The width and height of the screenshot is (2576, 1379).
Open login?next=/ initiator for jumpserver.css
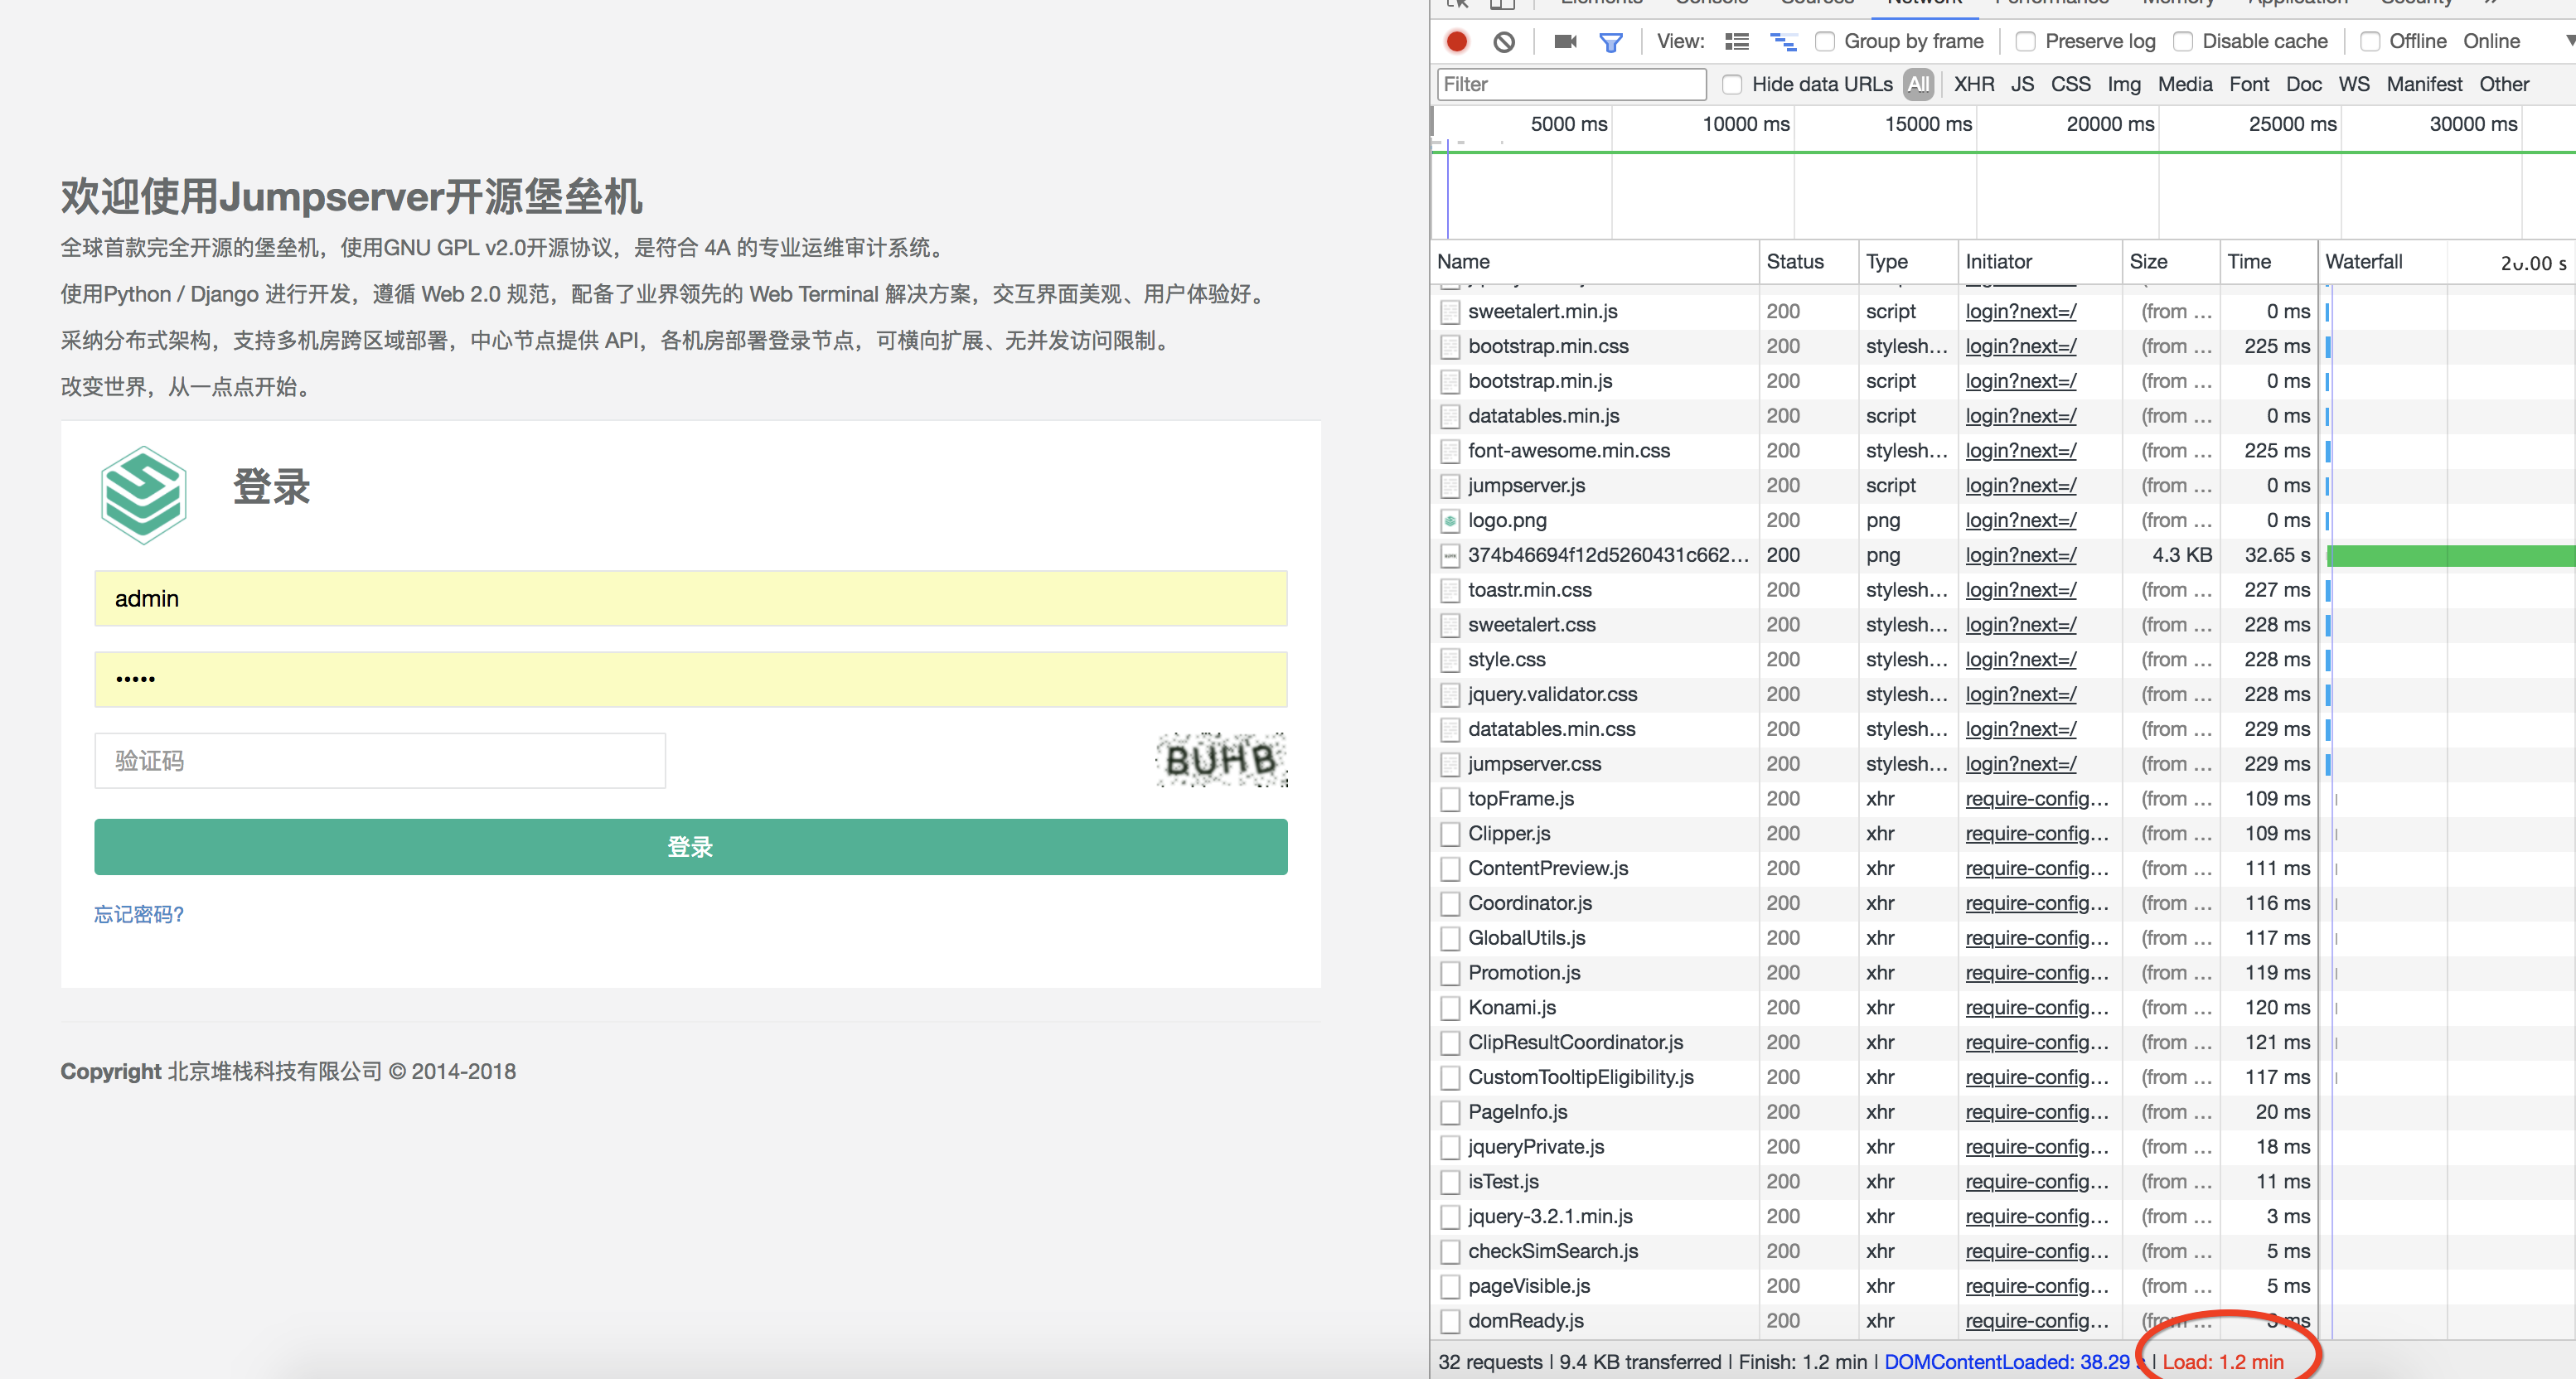2020,764
